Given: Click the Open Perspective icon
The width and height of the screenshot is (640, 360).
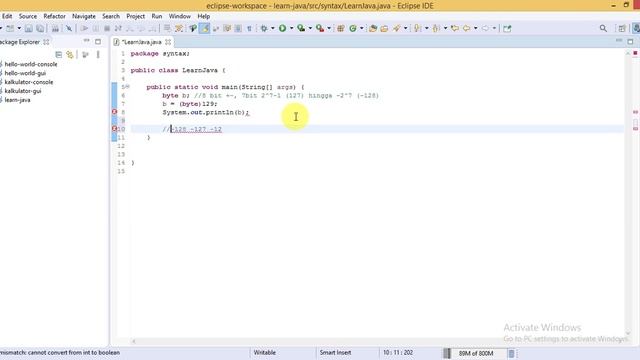Looking at the screenshot, I should coord(622,28).
